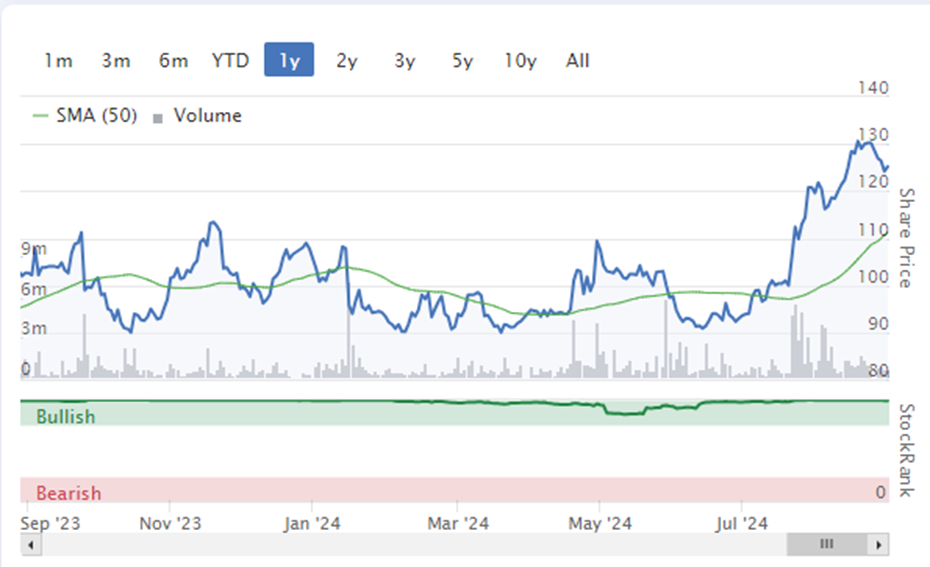930x567 pixels.
Task: Select the active 1y range button
Action: coord(289,60)
